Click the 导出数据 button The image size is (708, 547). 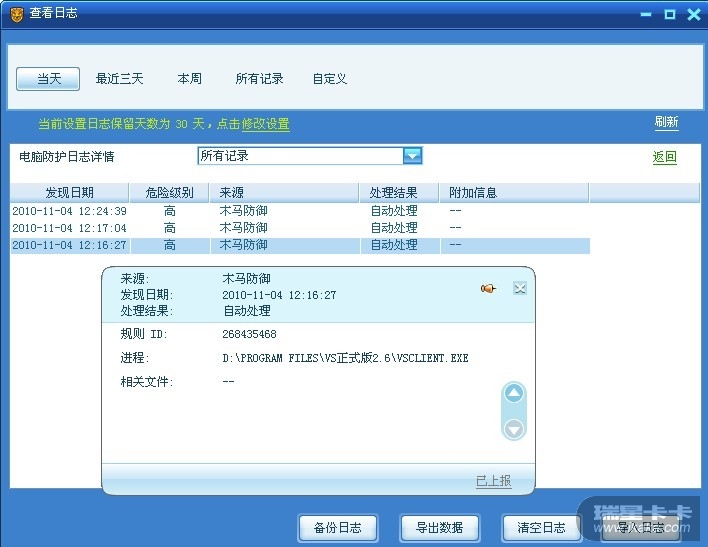pyautogui.click(x=439, y=528)
